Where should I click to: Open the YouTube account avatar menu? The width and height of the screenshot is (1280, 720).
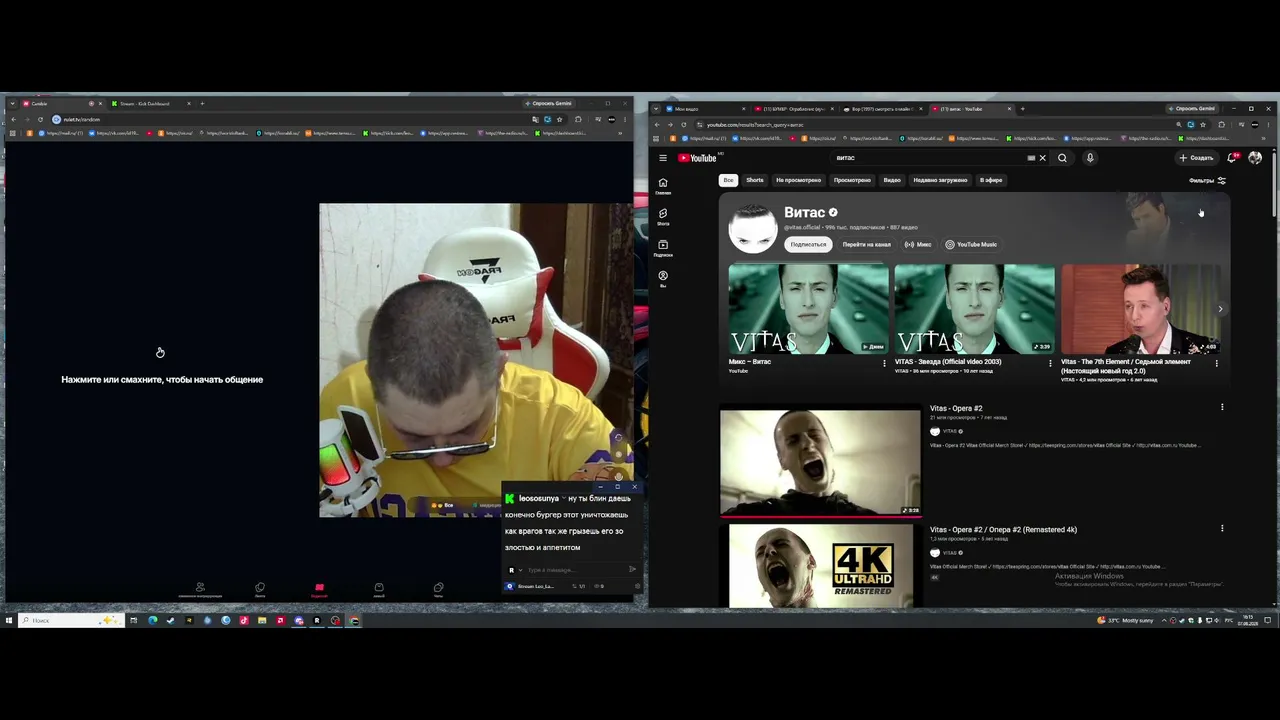(1255, 158)
